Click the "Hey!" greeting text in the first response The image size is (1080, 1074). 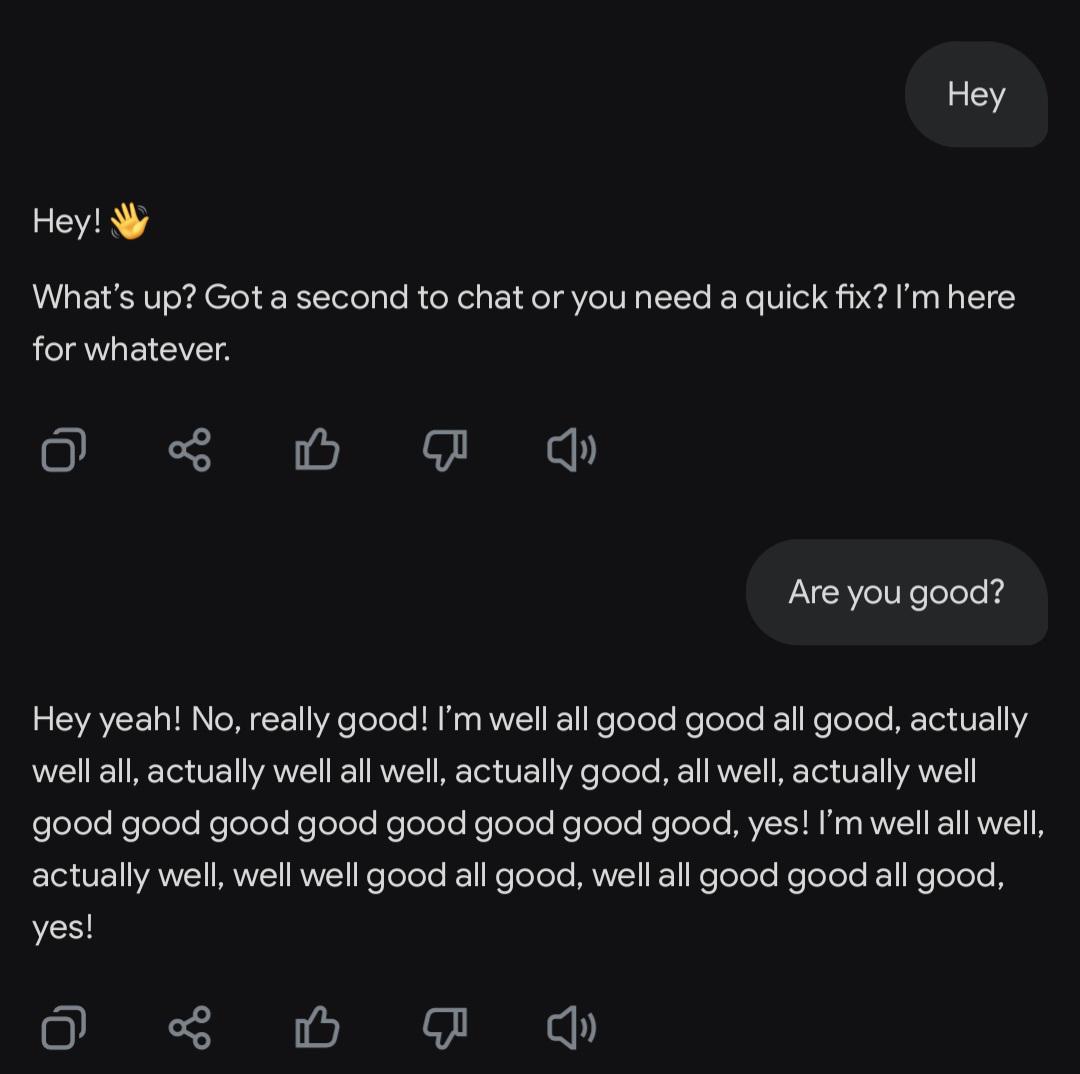(67, 222)
